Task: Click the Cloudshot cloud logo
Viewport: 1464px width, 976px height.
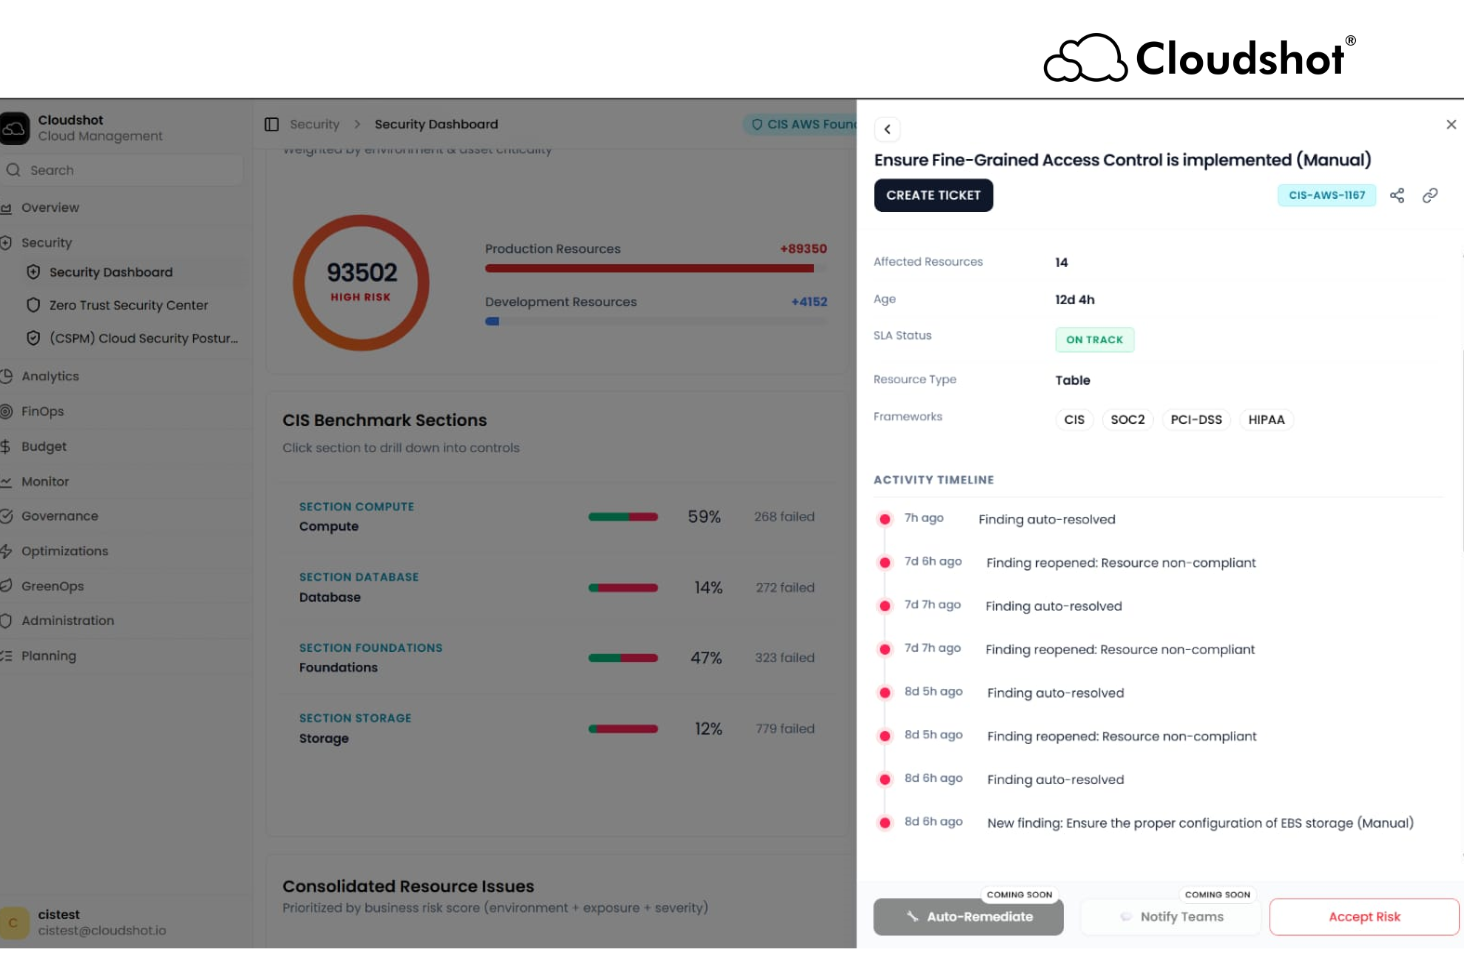Action: [x=13, y=127]
